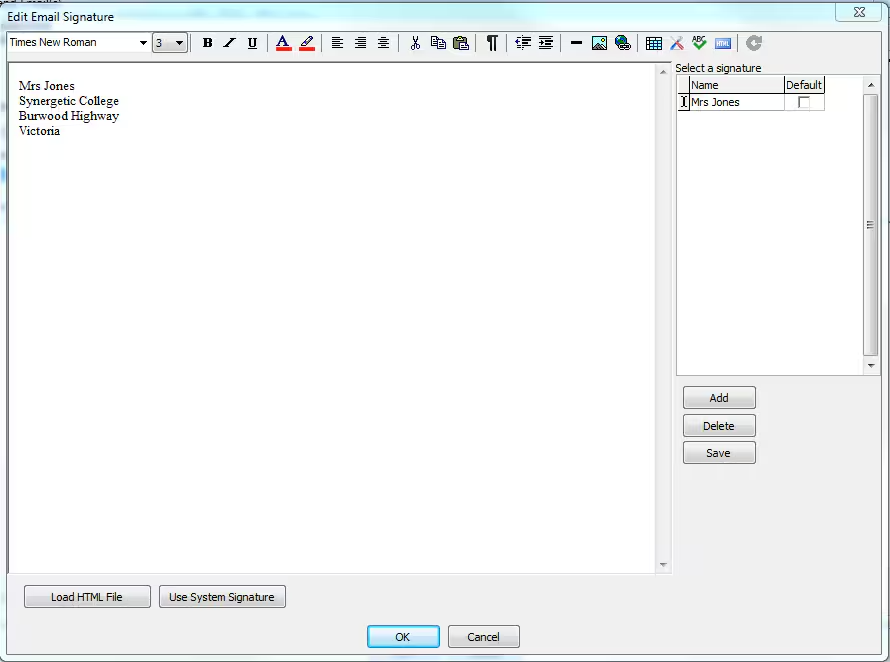Click the editor scroll-up arrow
890x662 pixels.
663,72
